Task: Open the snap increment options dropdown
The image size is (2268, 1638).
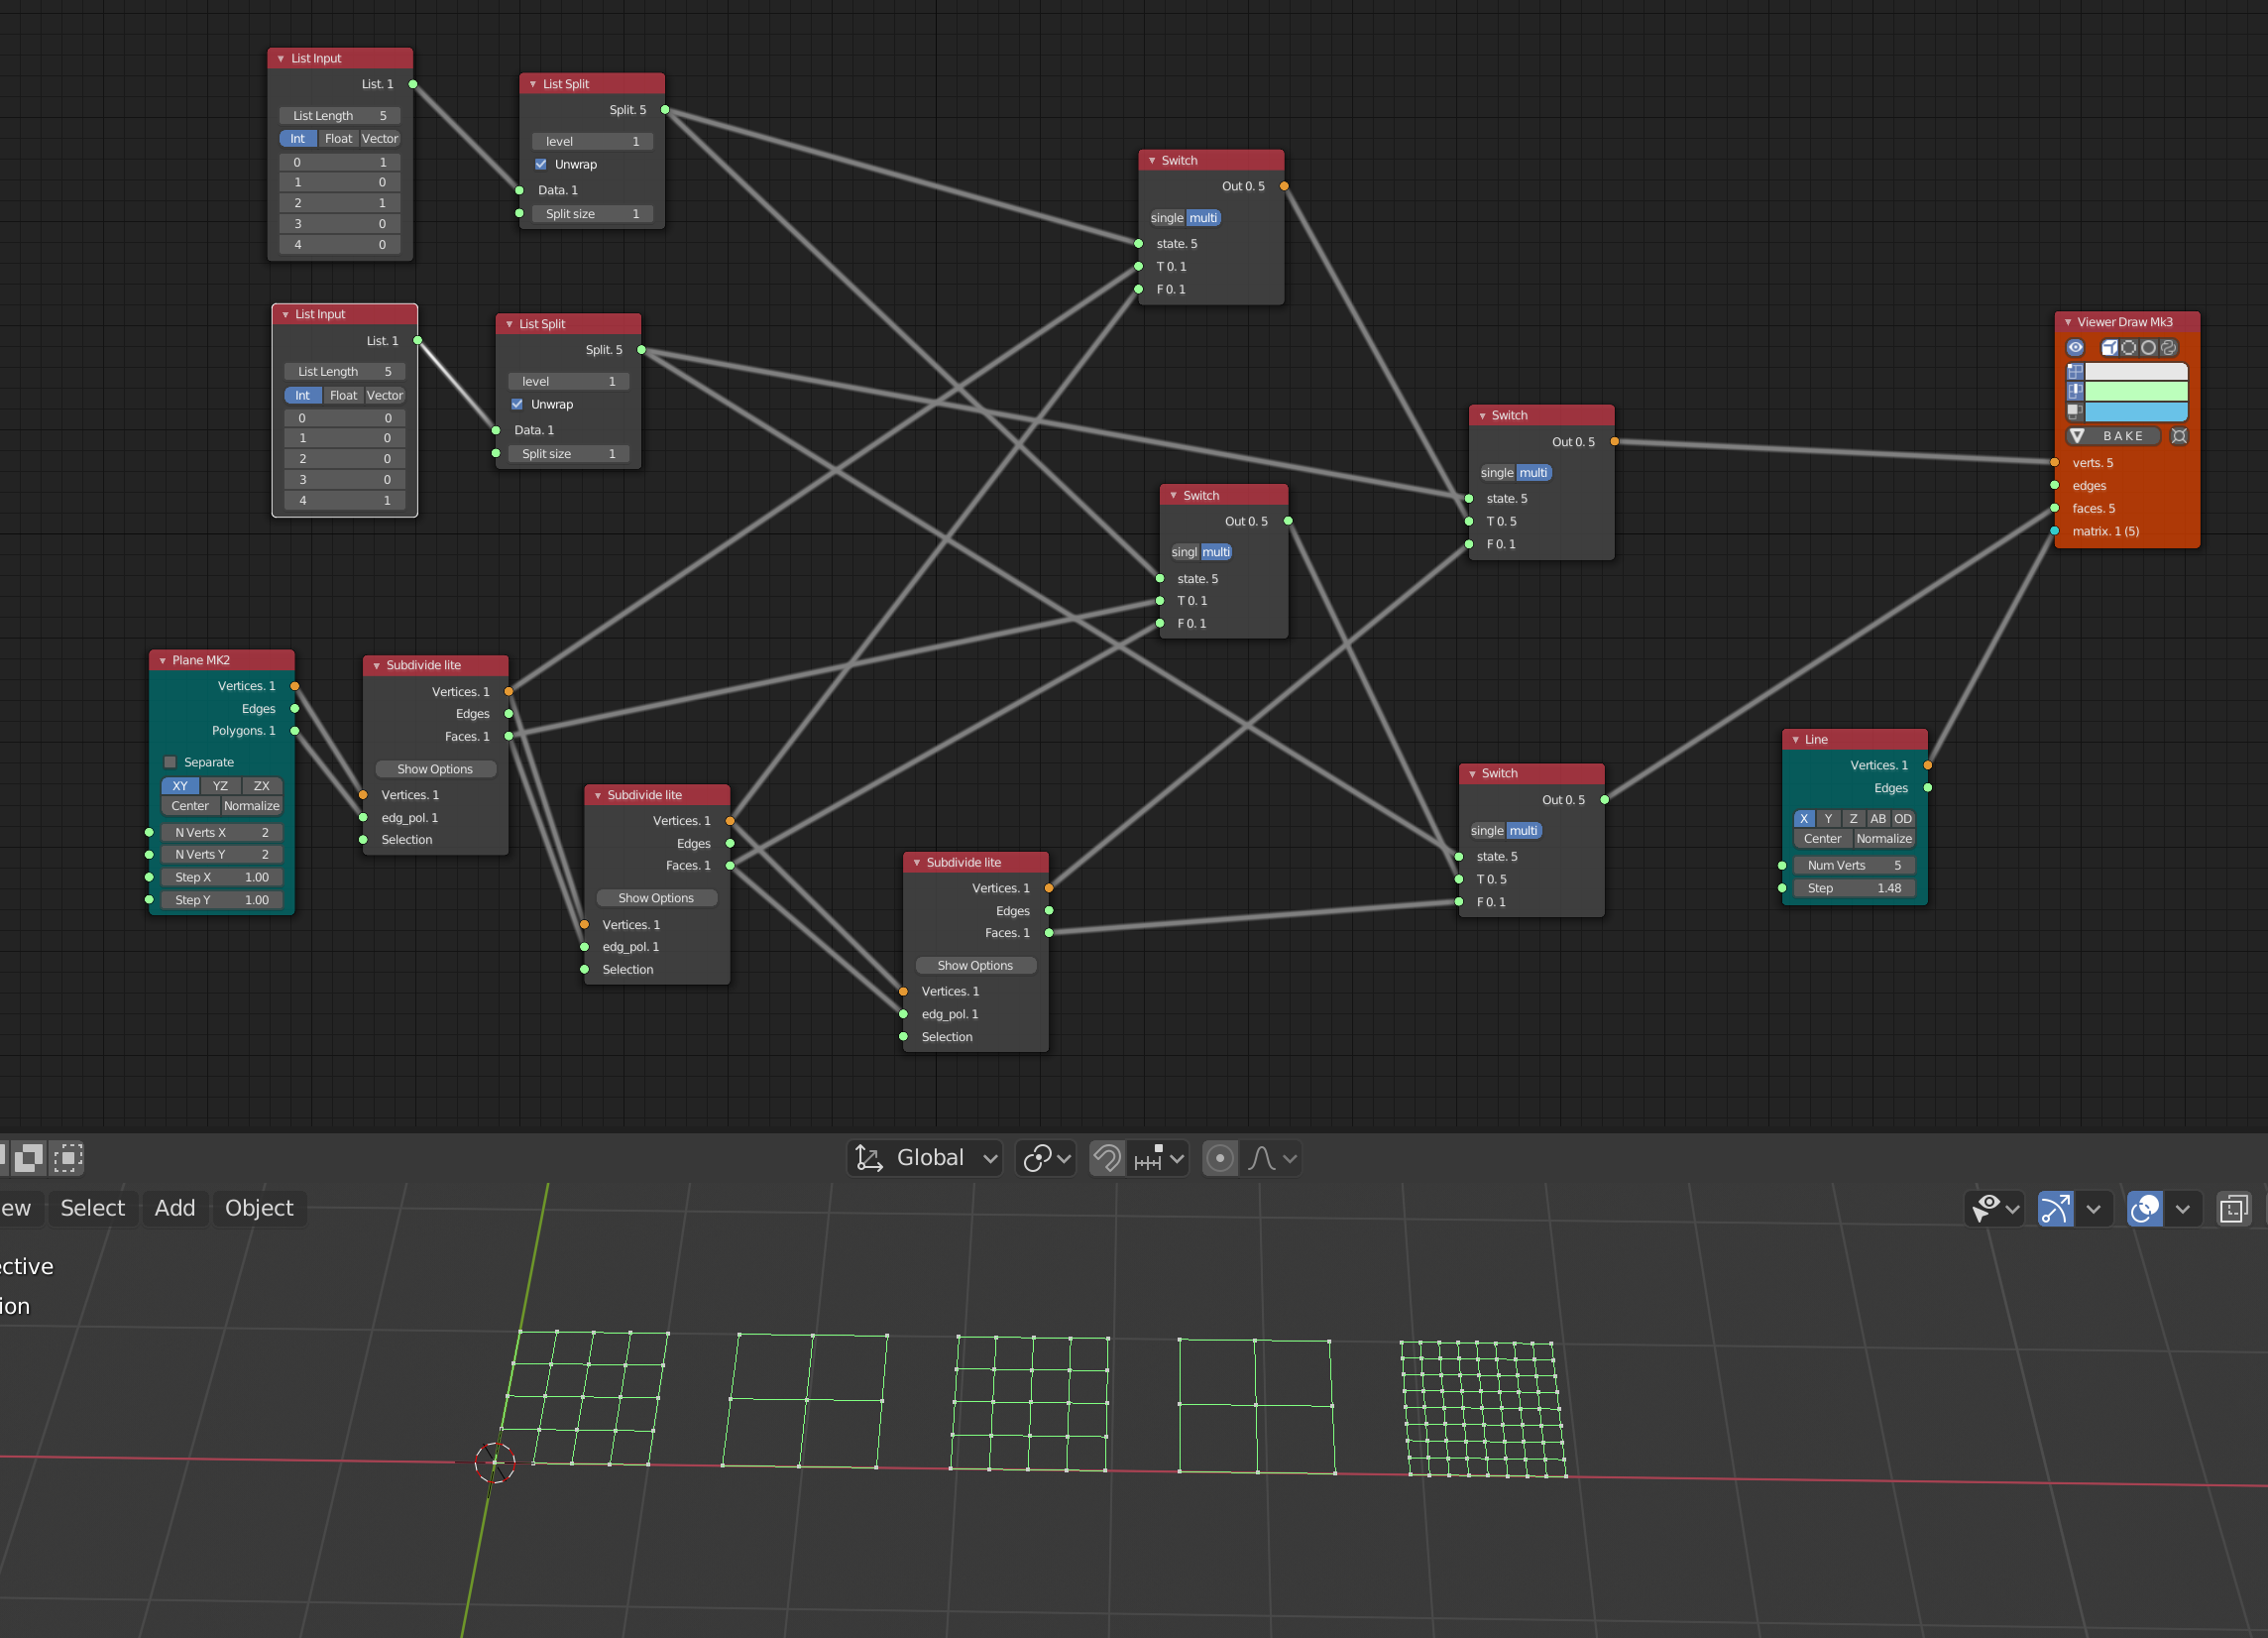Action: point(1159,1158)
